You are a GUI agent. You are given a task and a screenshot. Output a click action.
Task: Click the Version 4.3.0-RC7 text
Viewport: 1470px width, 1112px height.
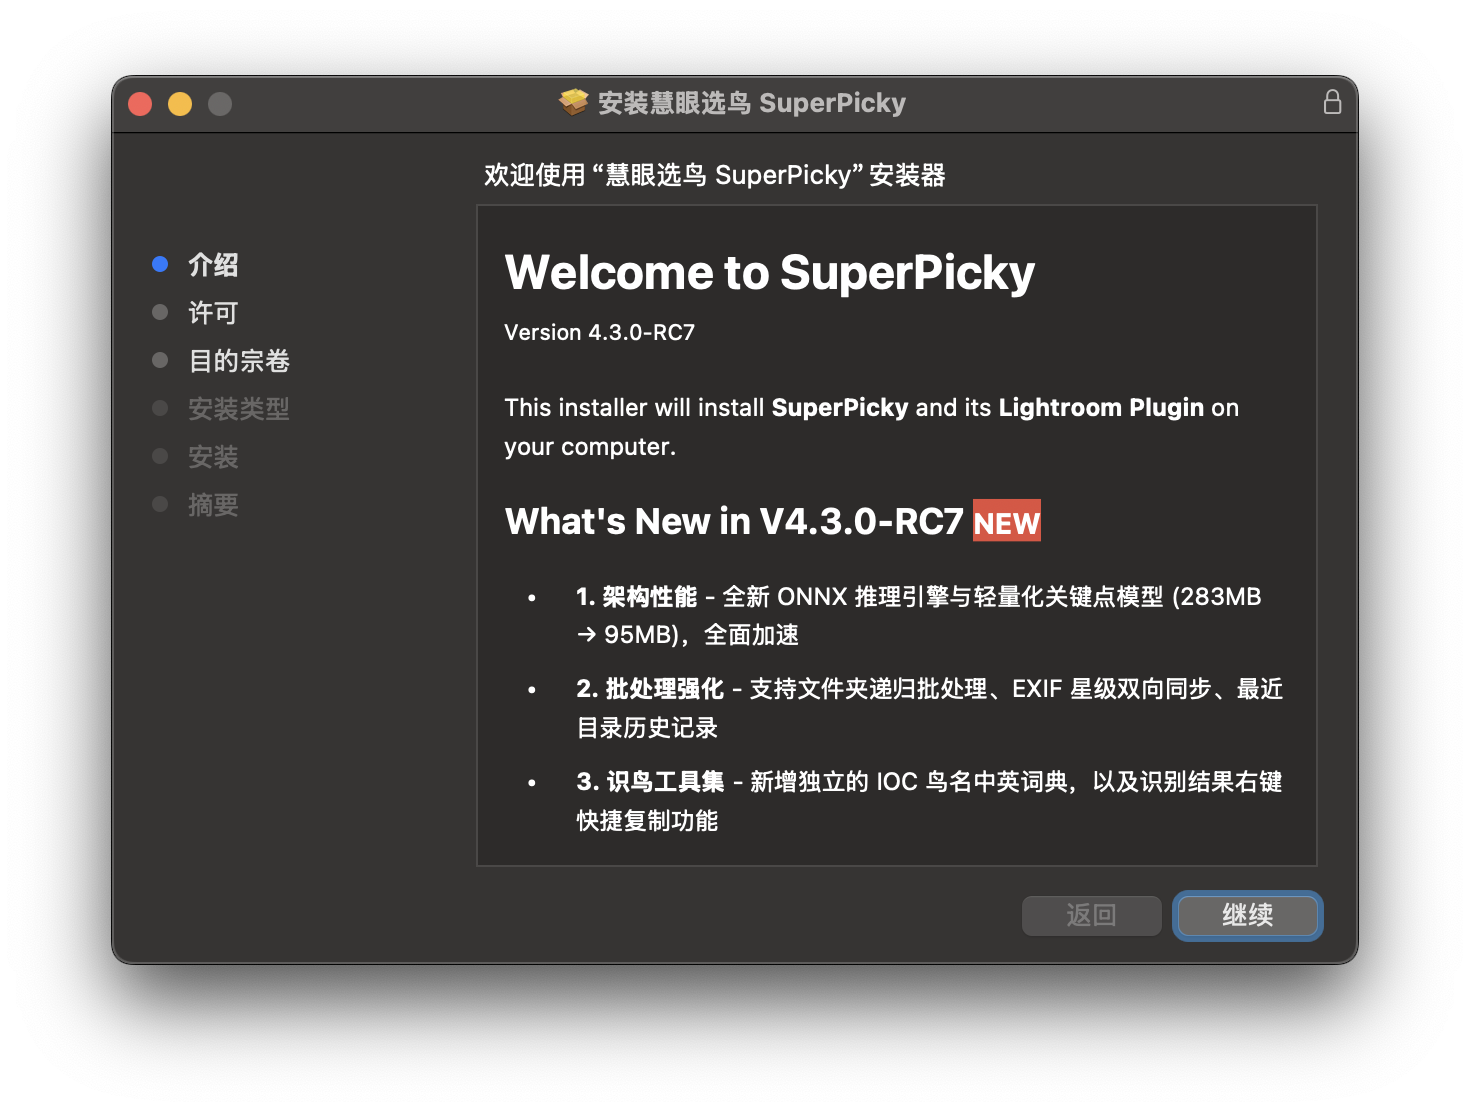click(599, 332)
